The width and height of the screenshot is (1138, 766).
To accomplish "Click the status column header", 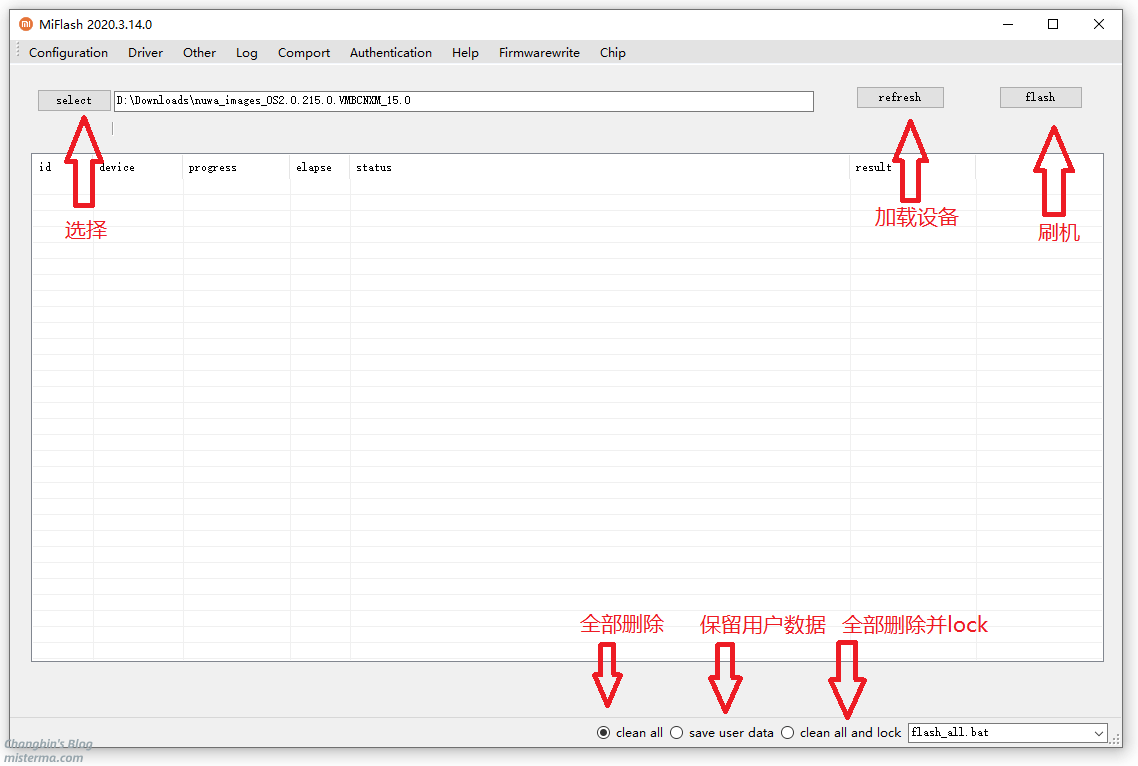I will pos(374,168).
